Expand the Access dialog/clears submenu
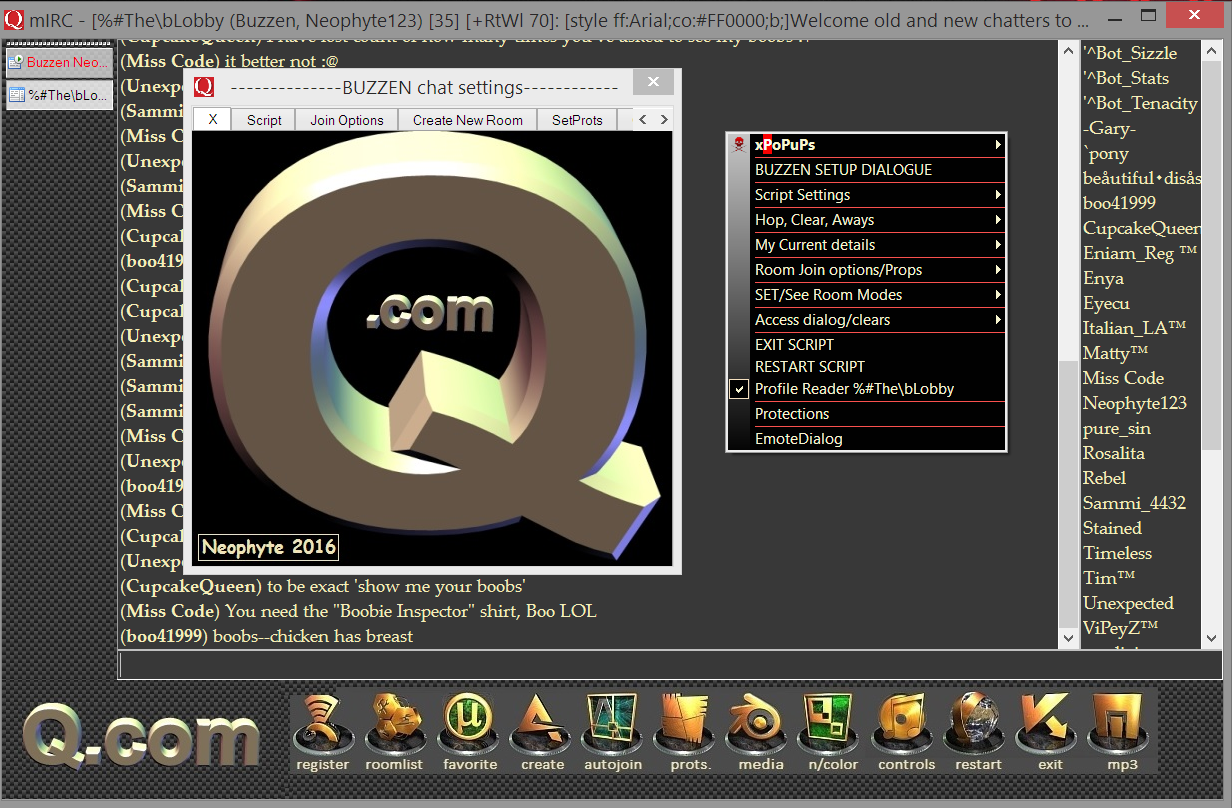 point(997,320)
